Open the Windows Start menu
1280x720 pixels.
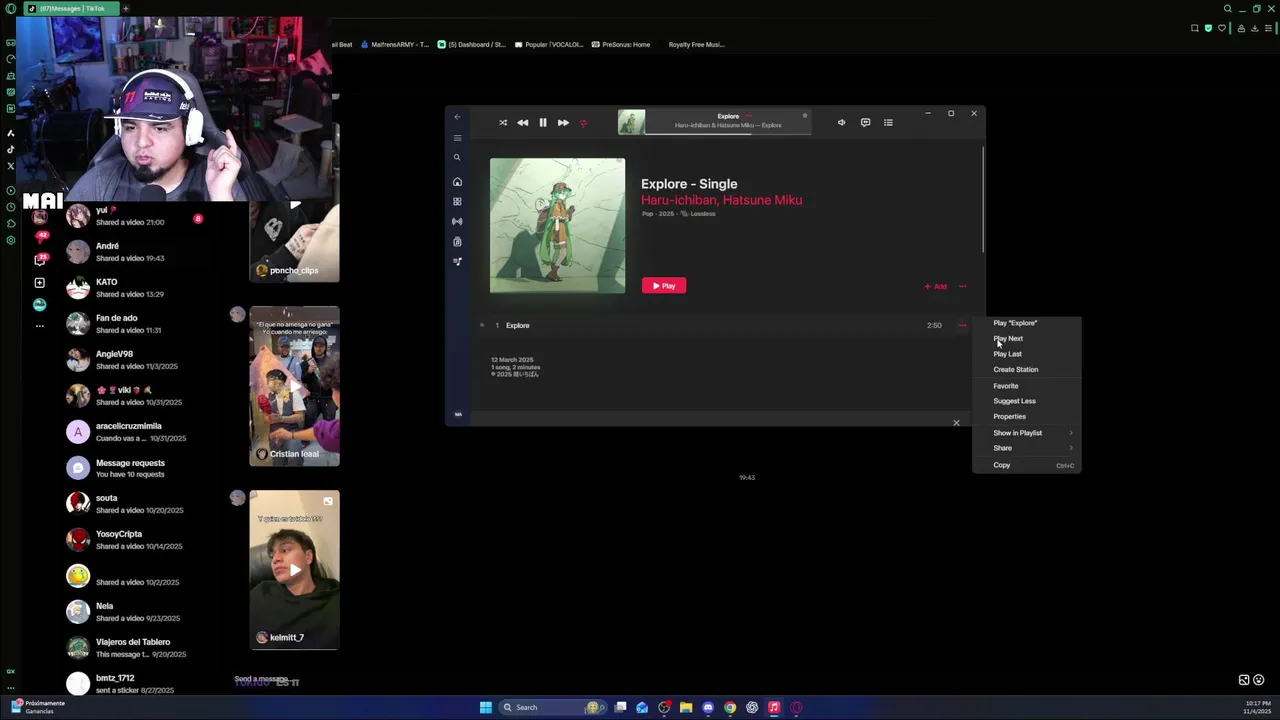(x=485, y=707)
